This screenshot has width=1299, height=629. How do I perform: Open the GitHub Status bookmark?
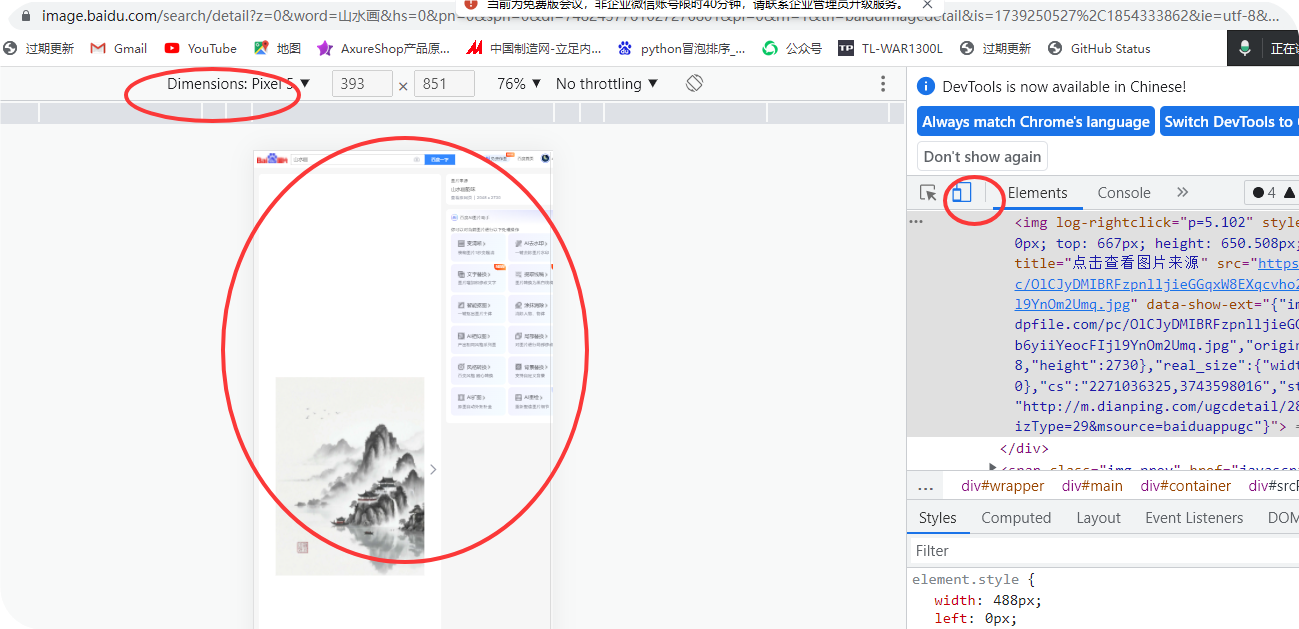(x=1099, y=48)
